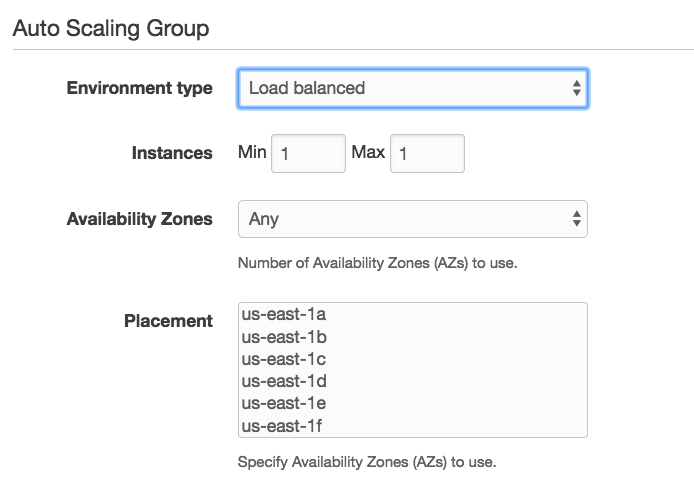Click the Instances label
This screenshot has height=486, width=694.
pos(172,153)
